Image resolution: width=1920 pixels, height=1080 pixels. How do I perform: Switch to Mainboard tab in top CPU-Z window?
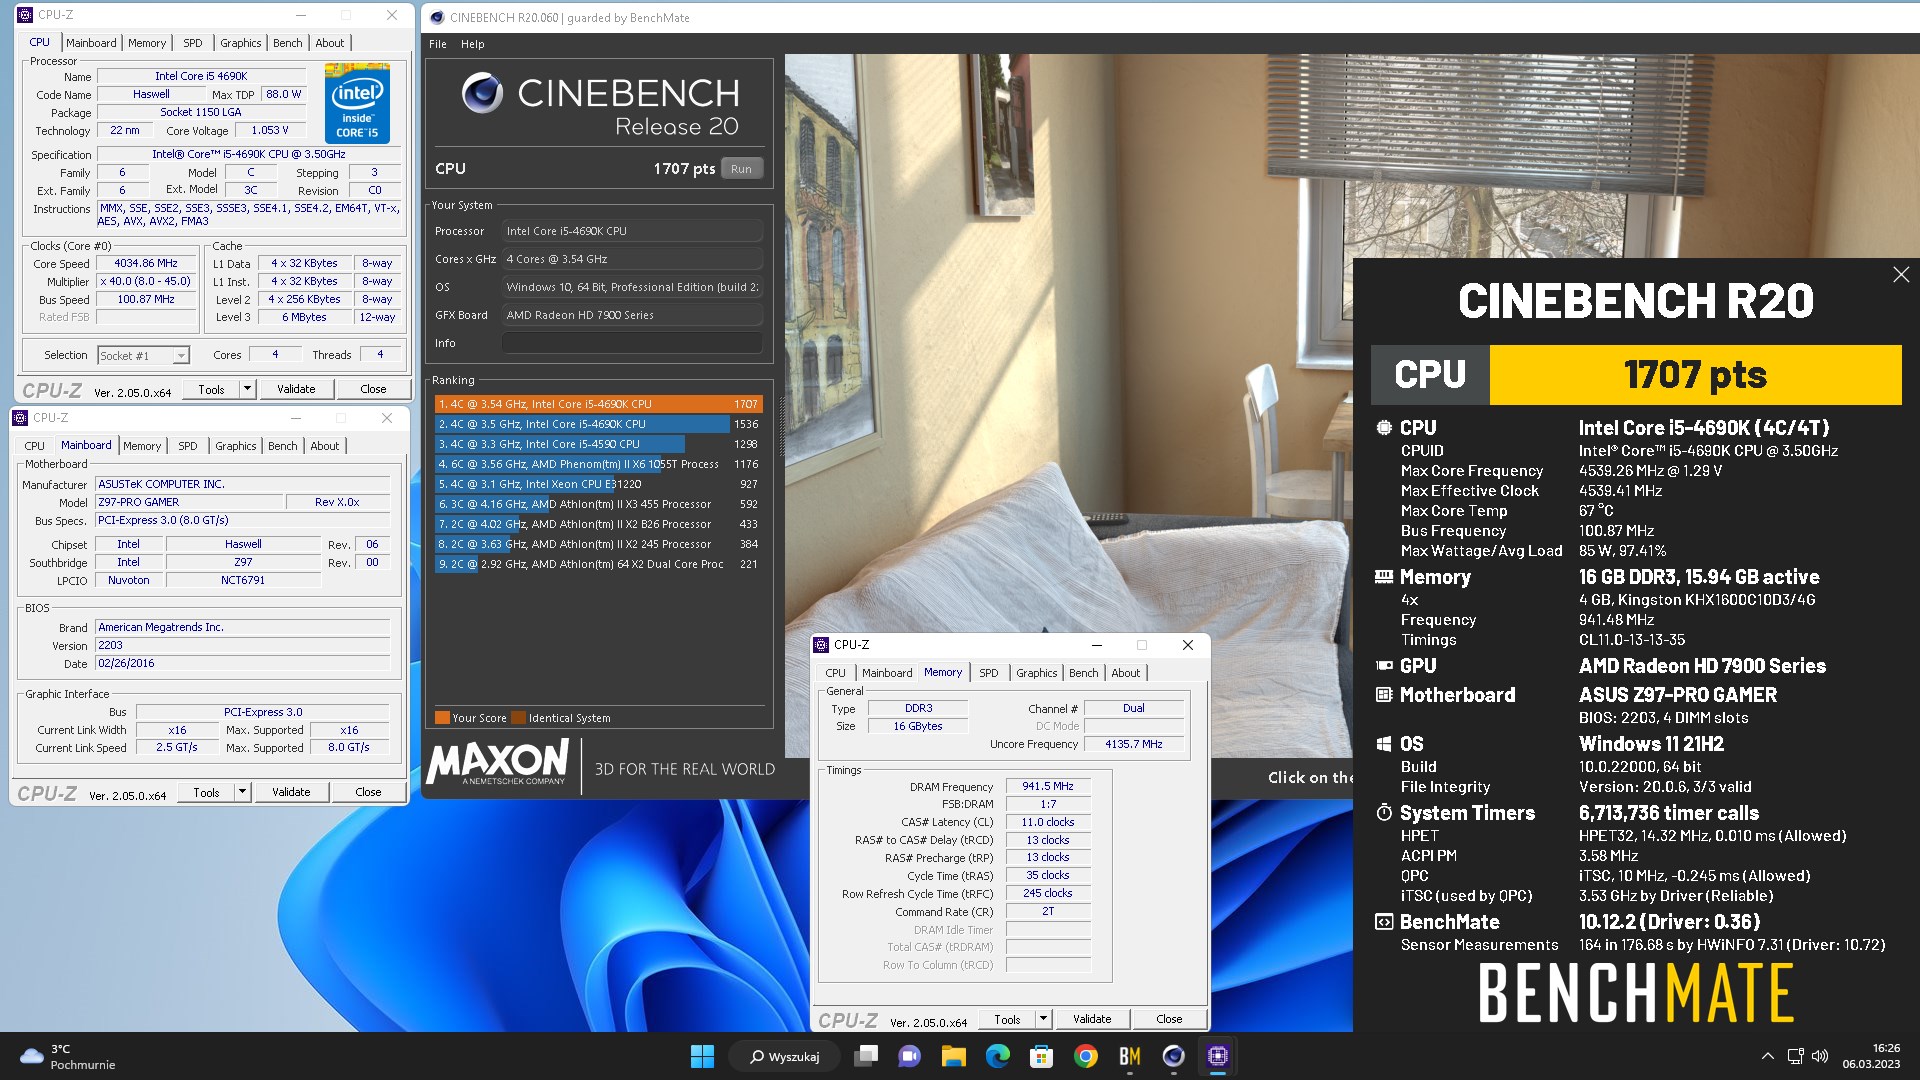[91, 43]
